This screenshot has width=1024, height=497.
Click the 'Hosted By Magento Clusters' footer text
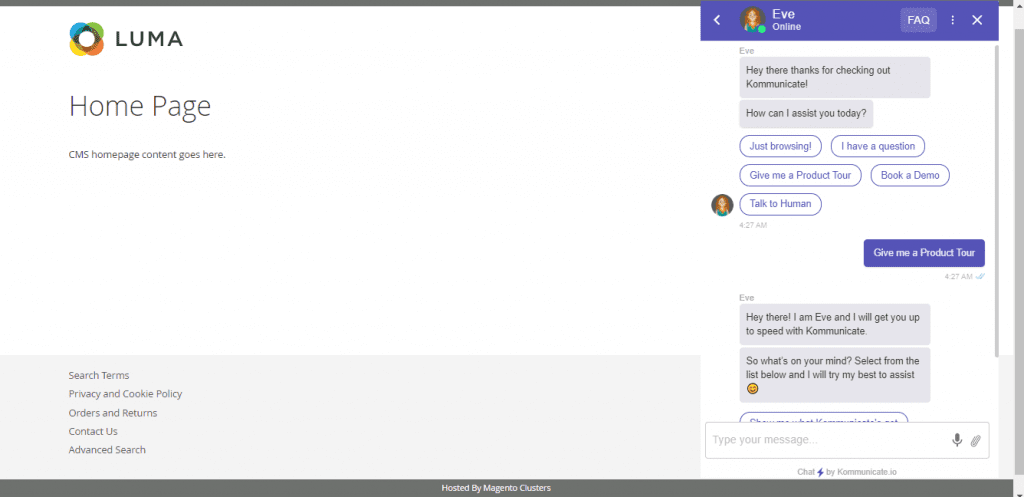[x=496, y=488]
